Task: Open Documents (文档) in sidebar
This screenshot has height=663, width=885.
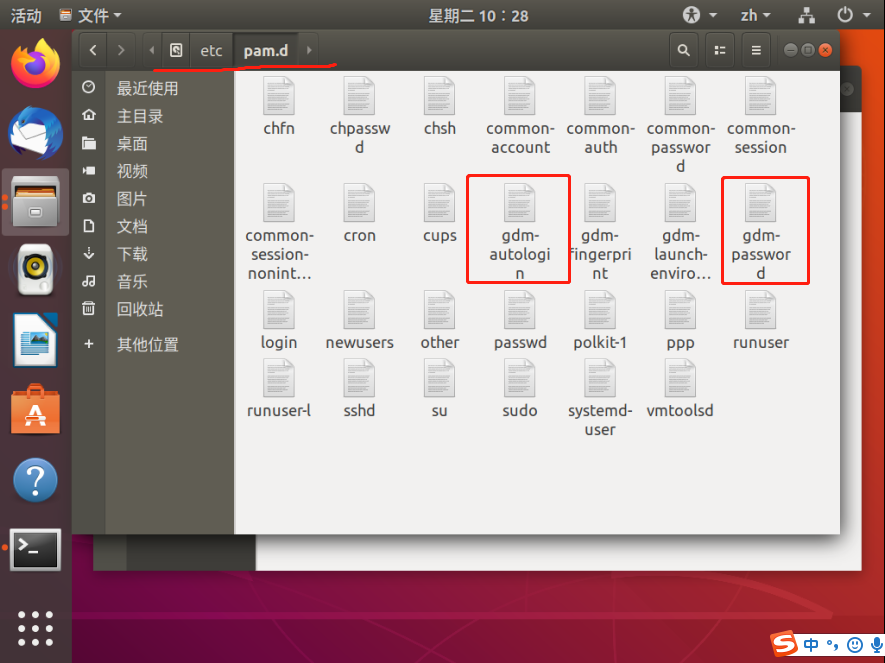Action: 132,226
